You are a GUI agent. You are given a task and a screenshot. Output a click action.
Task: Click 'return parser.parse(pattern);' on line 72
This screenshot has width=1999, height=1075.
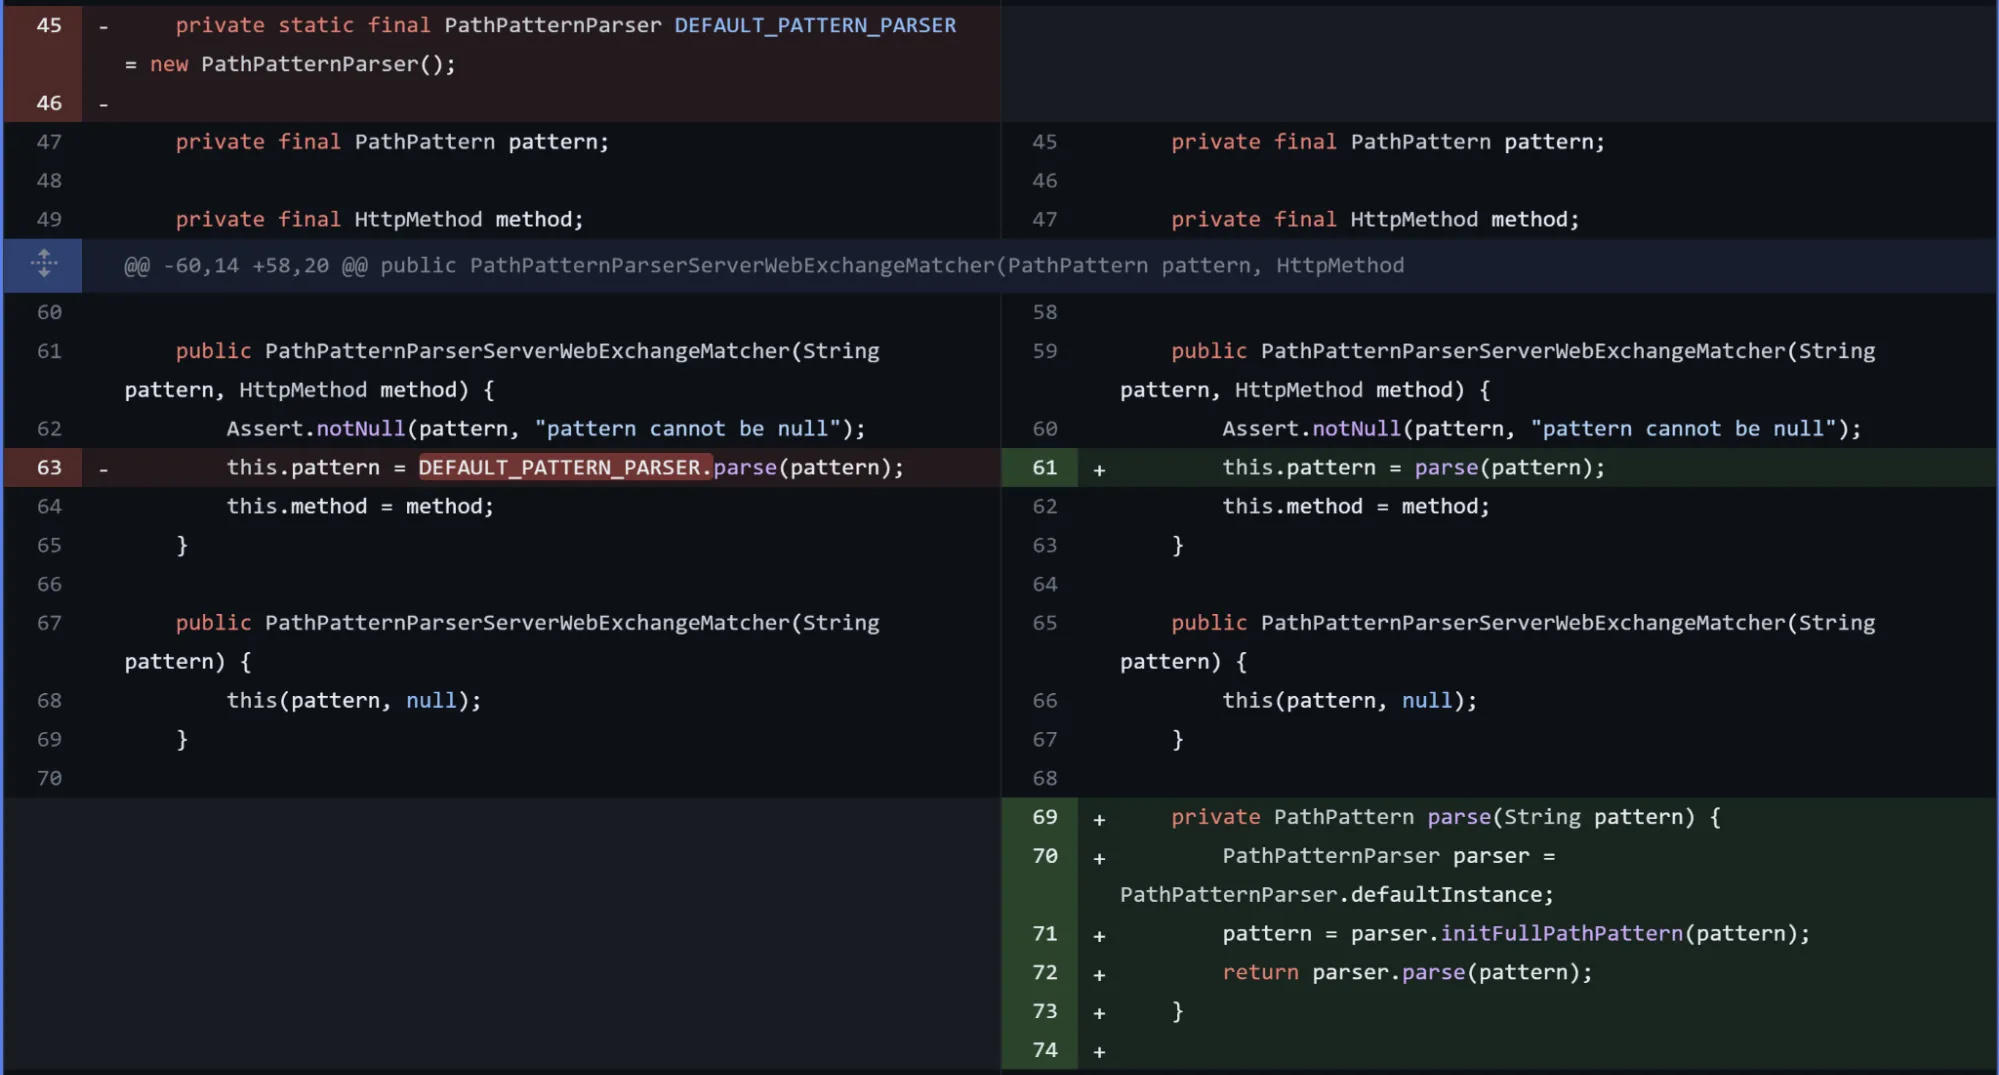pyautogui.click(x=1407, y=972)
